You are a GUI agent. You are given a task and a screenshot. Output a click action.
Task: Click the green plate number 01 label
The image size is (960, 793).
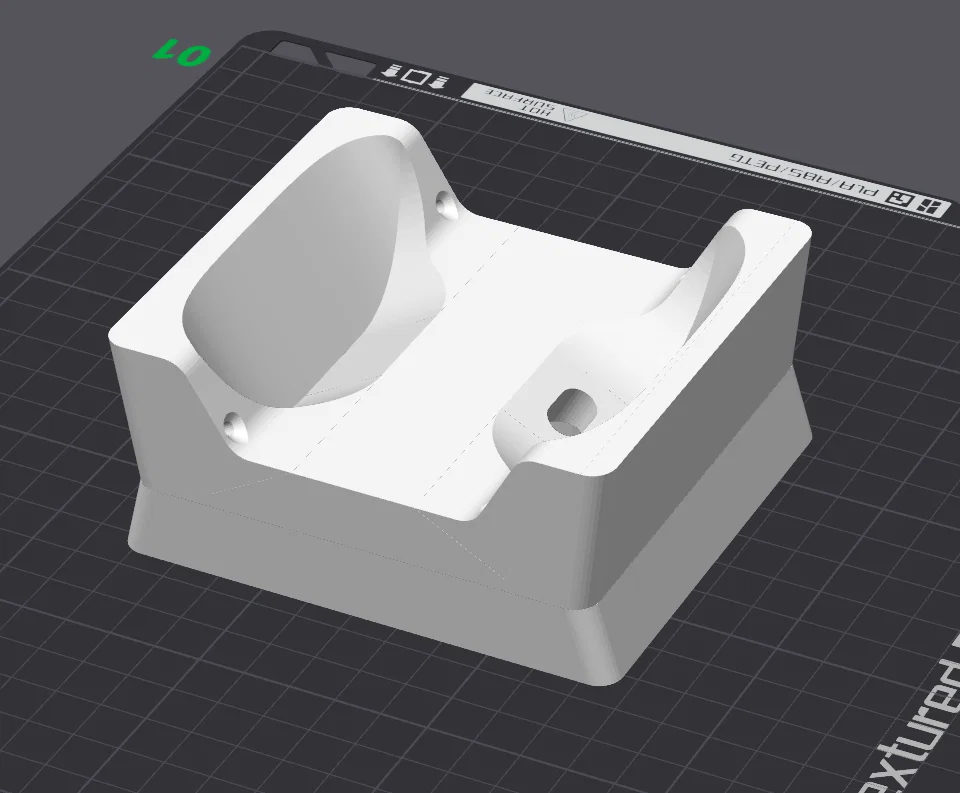(x=183, y=53)
